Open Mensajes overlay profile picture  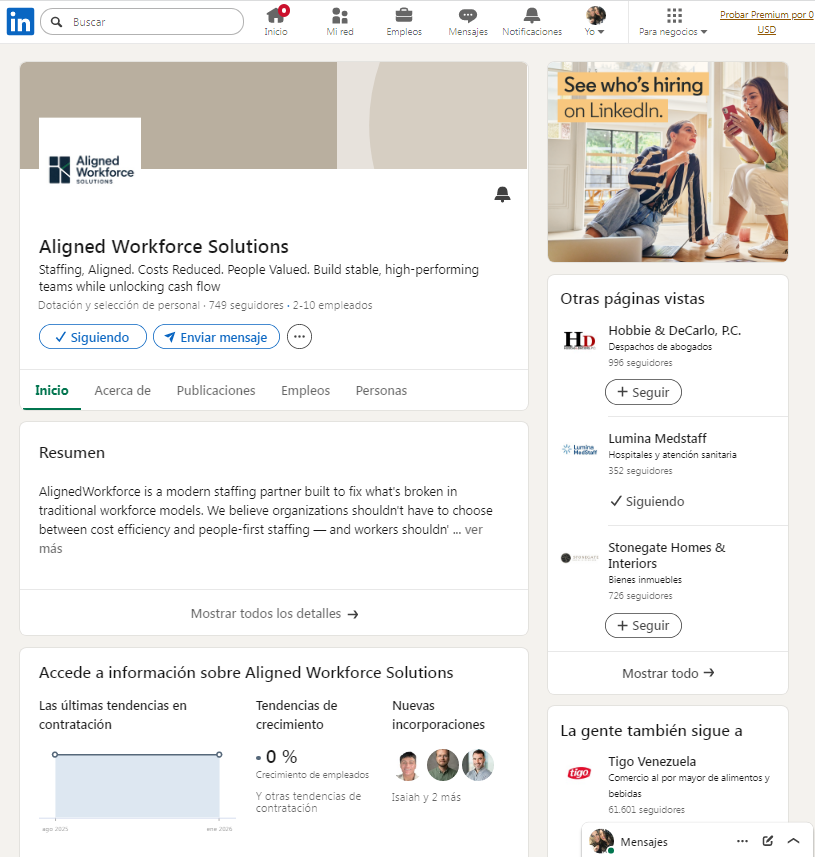[x=602, y=841]
